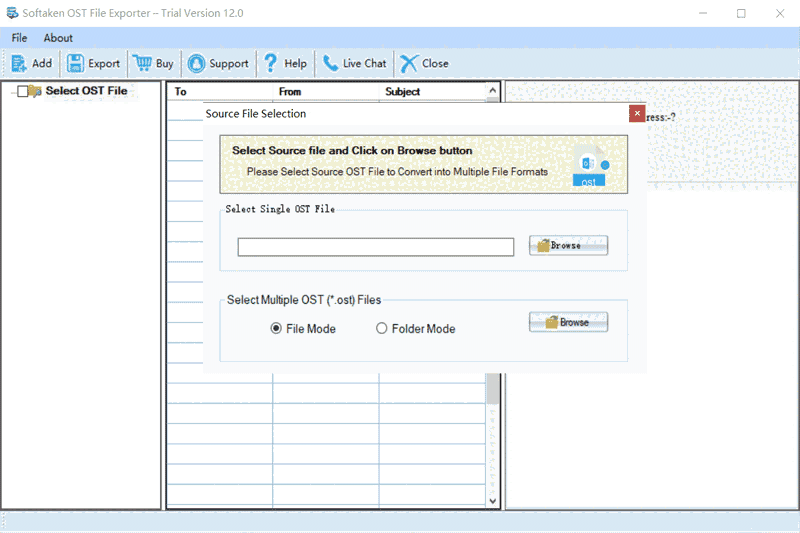Click the Help question mark icon
800x533 pixels.
tap(270, 63)
